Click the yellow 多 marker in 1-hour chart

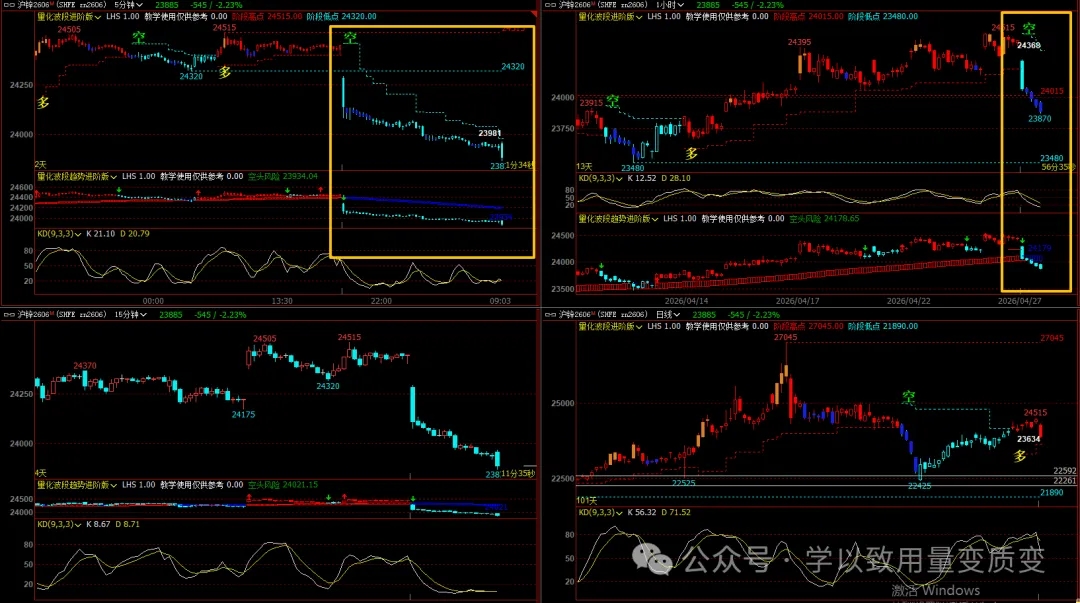click(690, 153)
